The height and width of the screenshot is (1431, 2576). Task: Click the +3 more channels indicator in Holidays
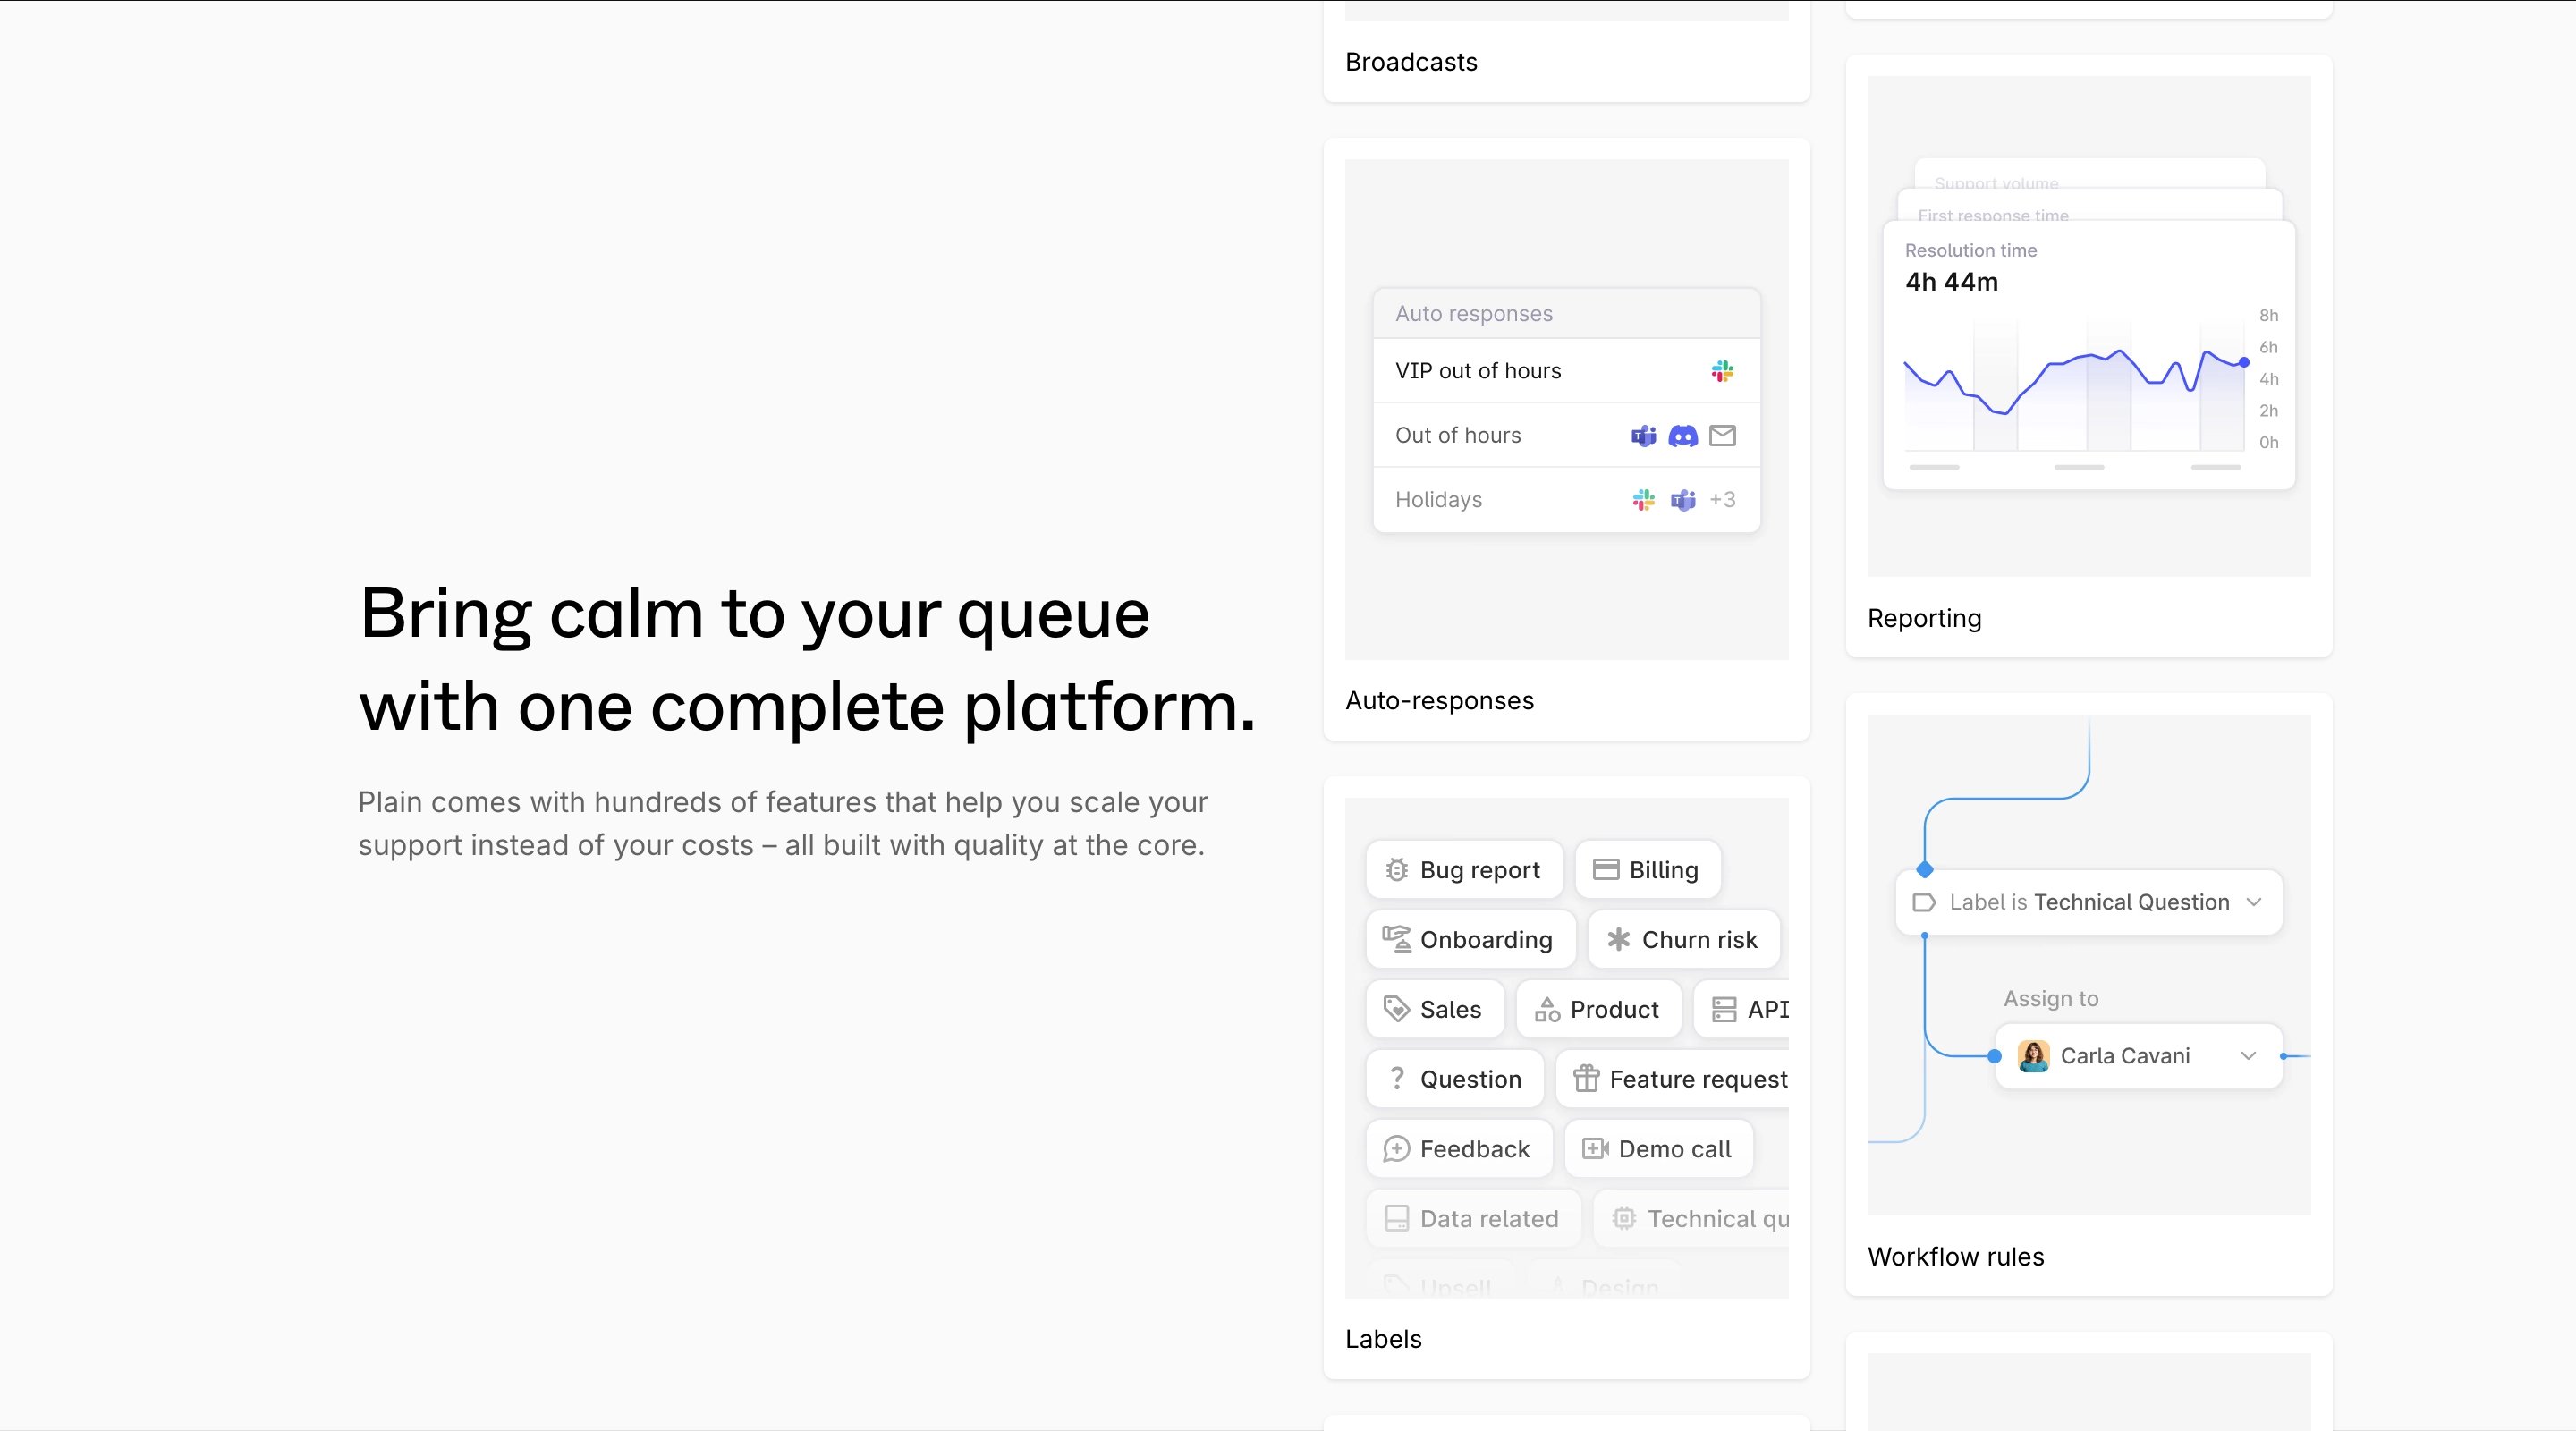coord(1722,500)
